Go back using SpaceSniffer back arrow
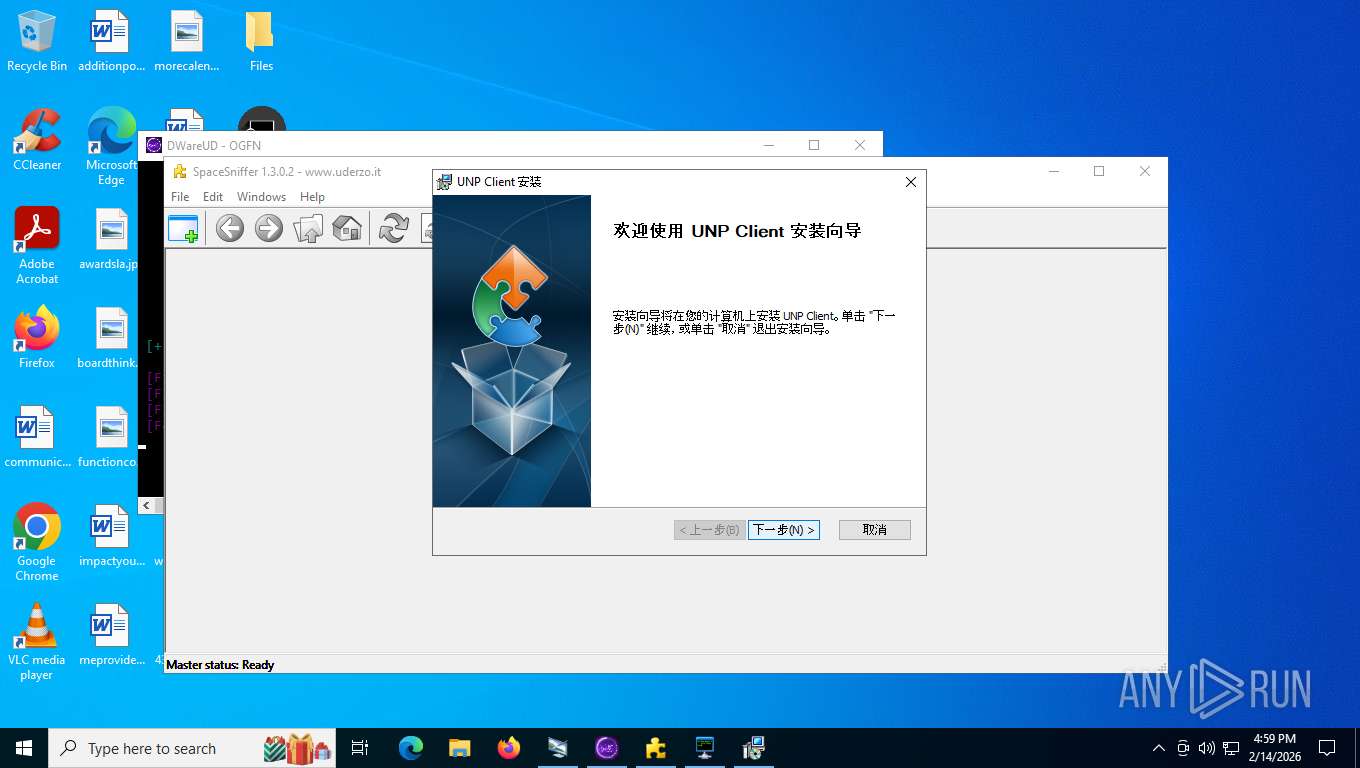Viewport: 1360px width, 768px height. click(x=230, y=228)
